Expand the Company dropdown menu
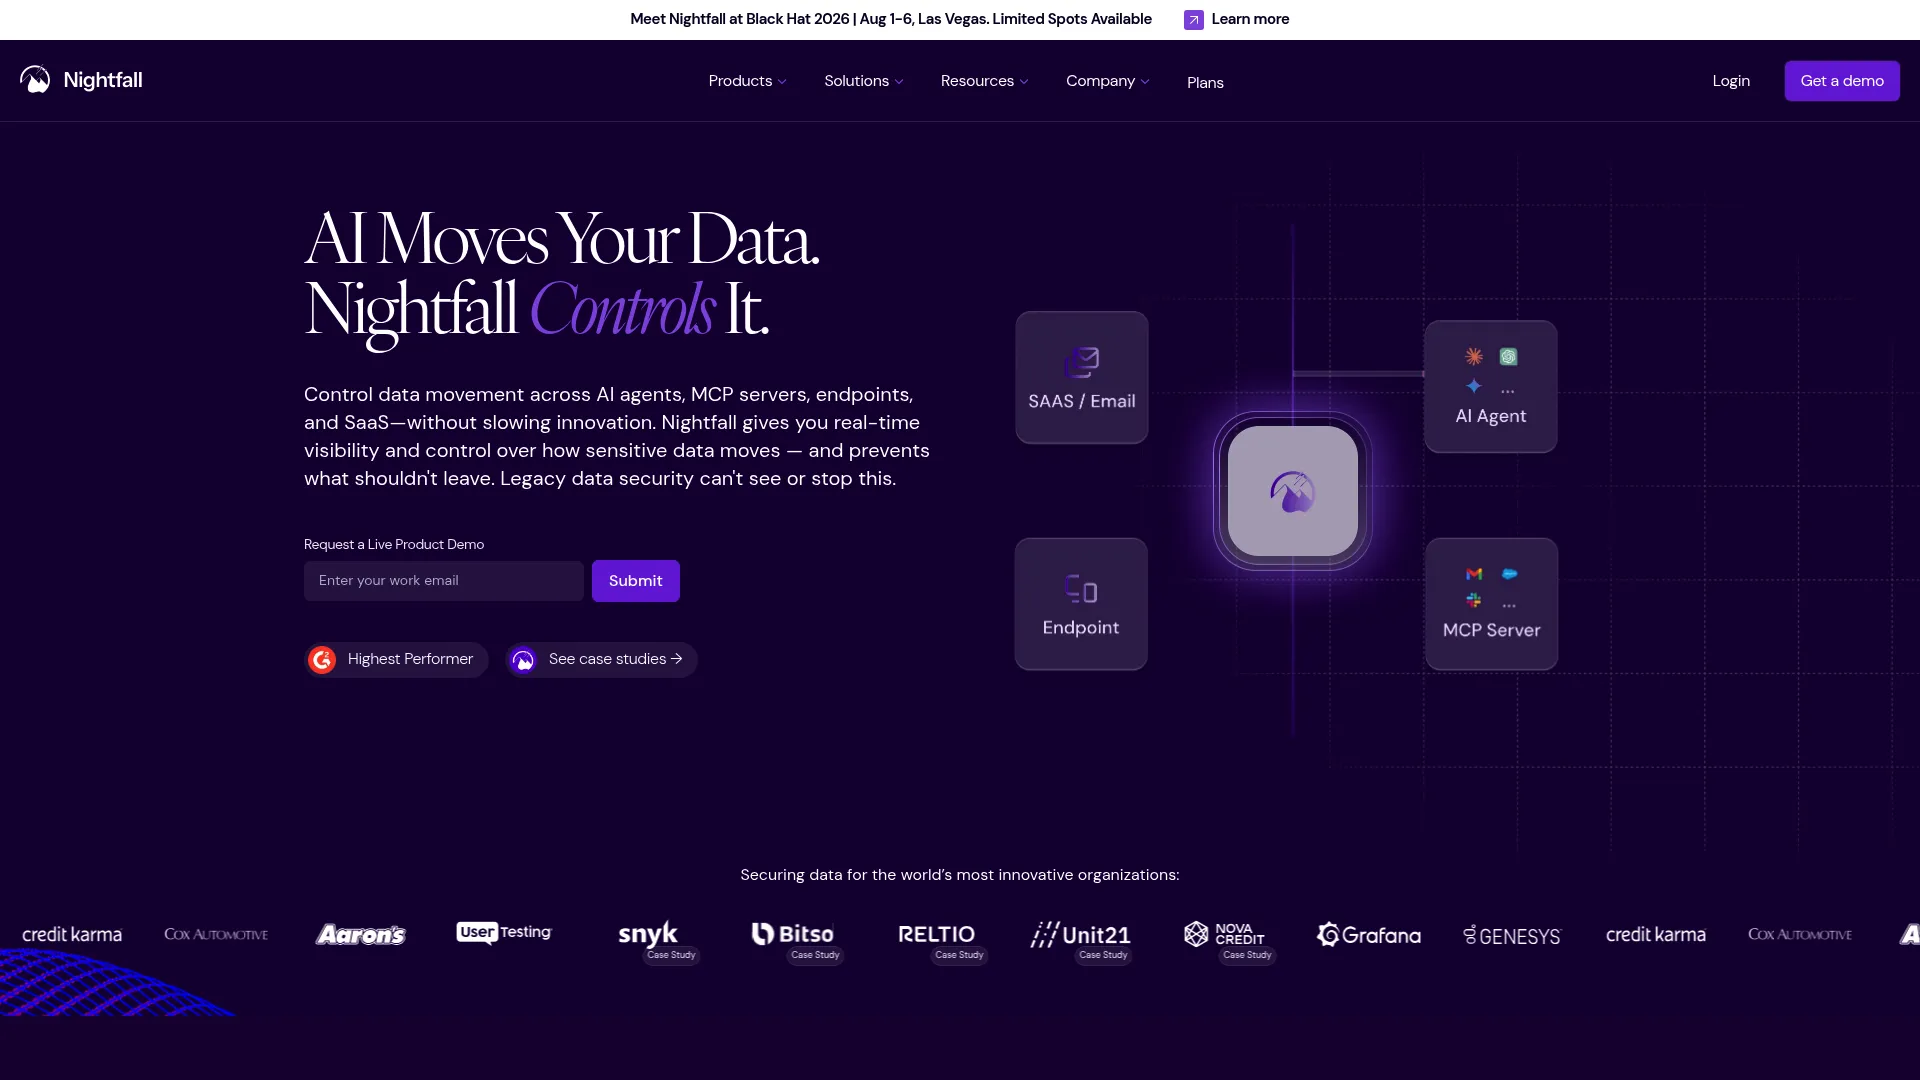 point(1107,81)
